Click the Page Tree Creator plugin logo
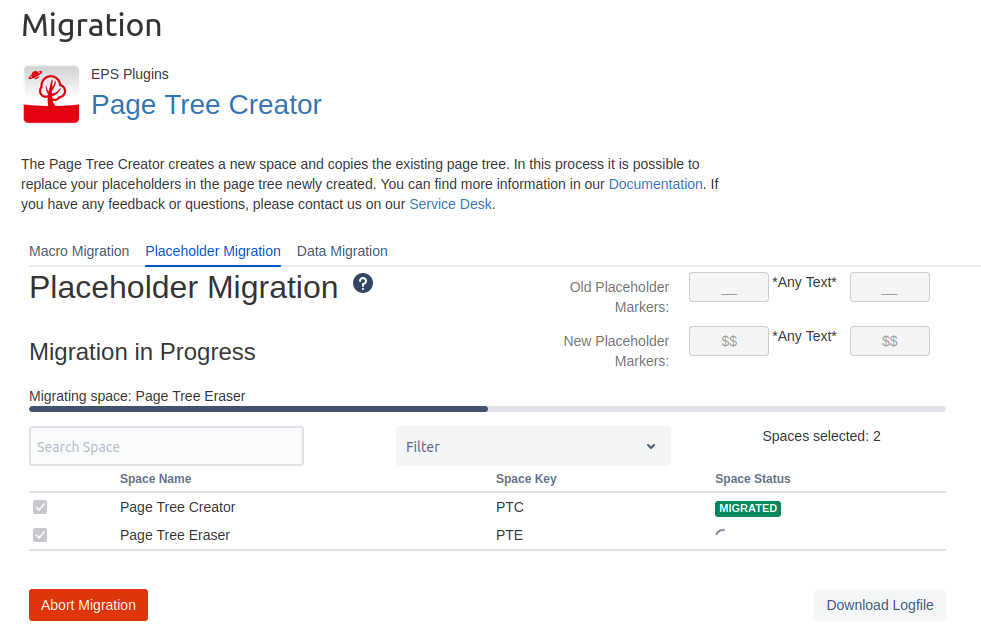 51,94
